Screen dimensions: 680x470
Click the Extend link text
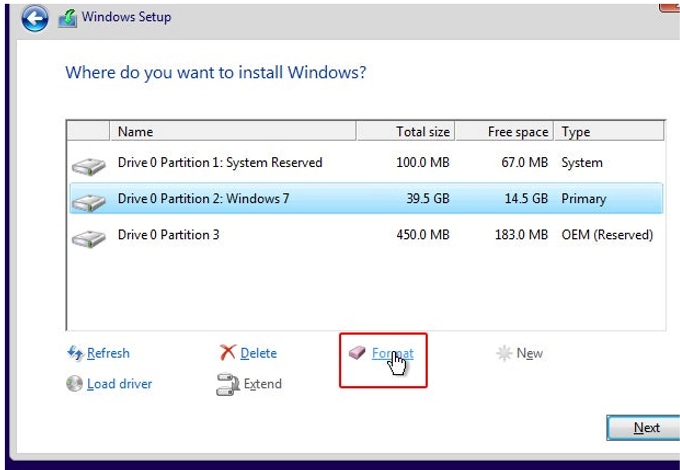(263, 384)
